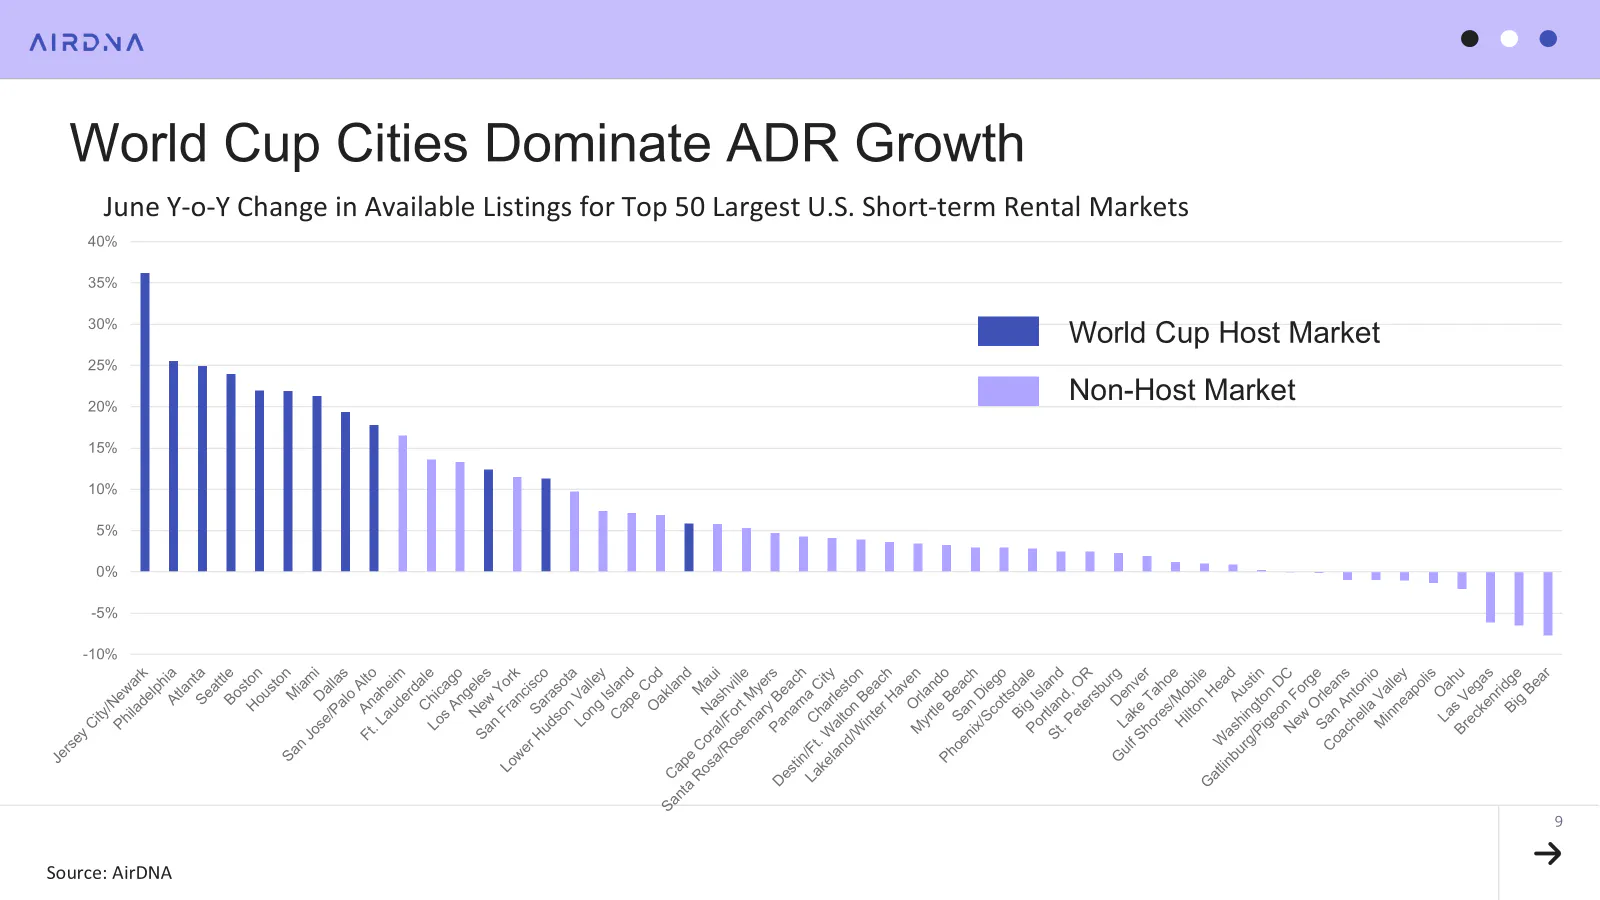Click the Oakland dark blue bar
This screenshot has height=900, width=1600.
point(689,548)
